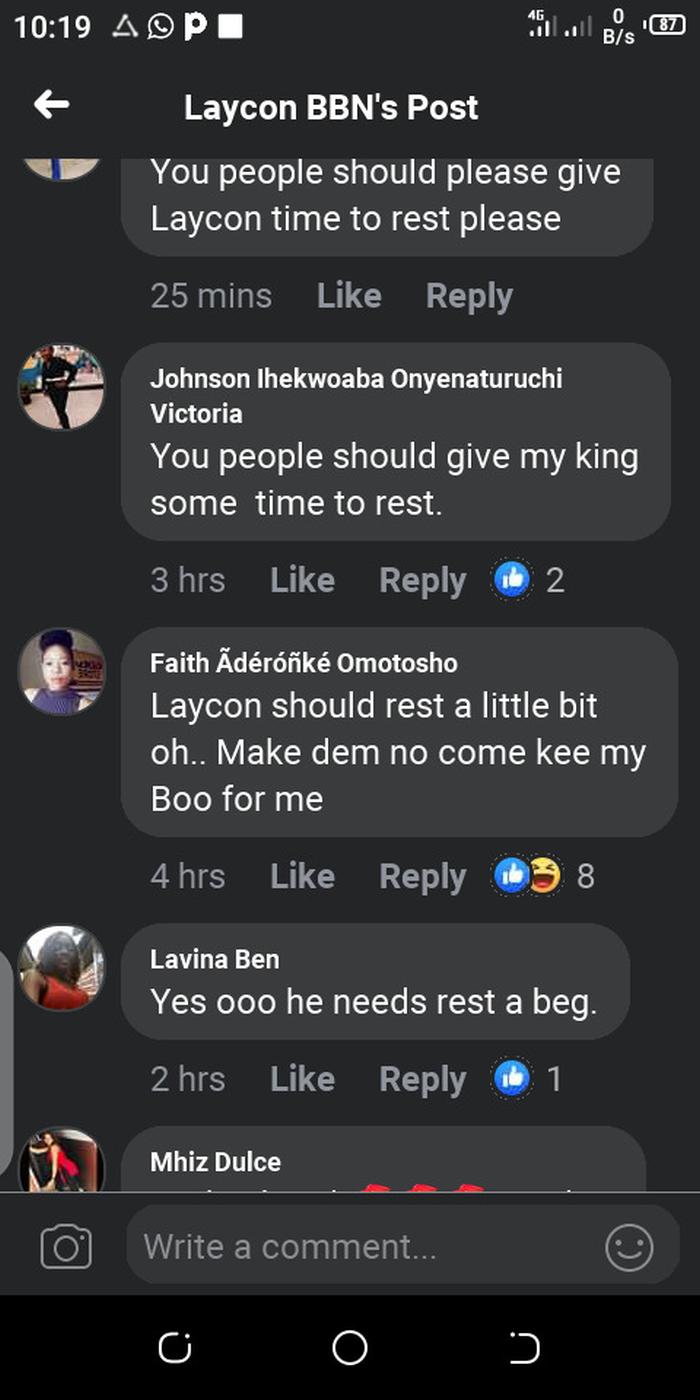The width and height of the screenshot is (700, 1400).
Task: Tap like reaction icon on Johnson's comment
Action: point(512,580)
